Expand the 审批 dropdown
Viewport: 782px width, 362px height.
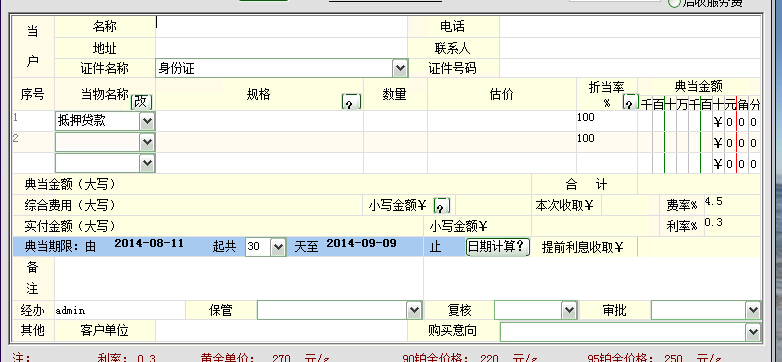(x=753, y=311)
